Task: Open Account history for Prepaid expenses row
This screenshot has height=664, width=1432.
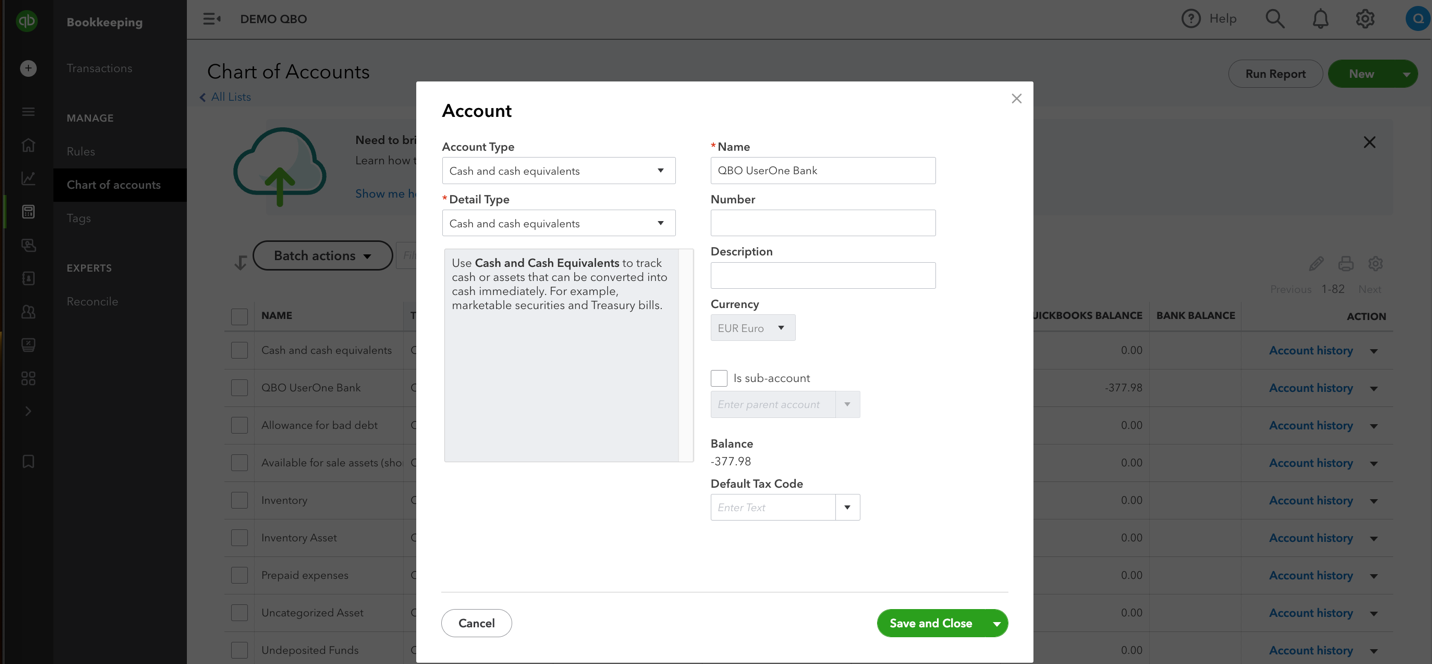Action: [x=1310, y=575]
